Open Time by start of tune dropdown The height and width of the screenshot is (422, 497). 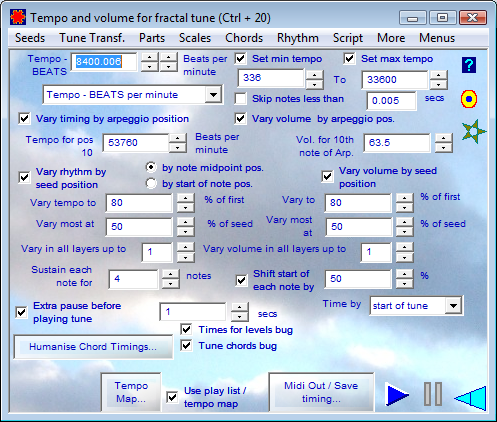point(453,305)
